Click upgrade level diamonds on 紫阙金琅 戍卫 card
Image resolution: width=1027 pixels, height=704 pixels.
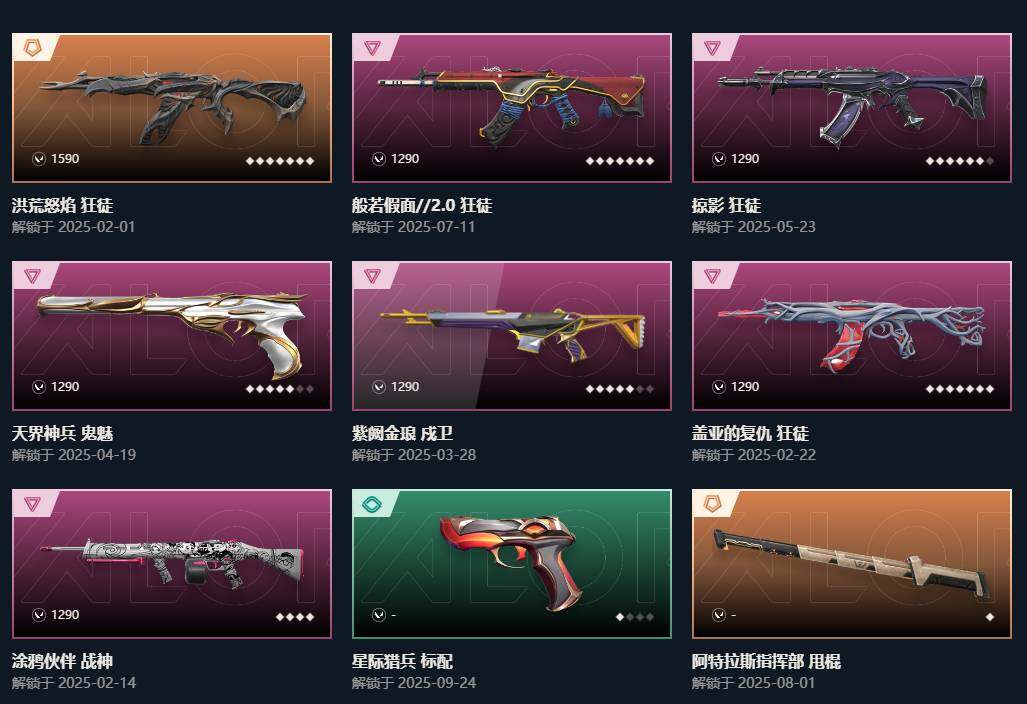click(x=620, y=389)
